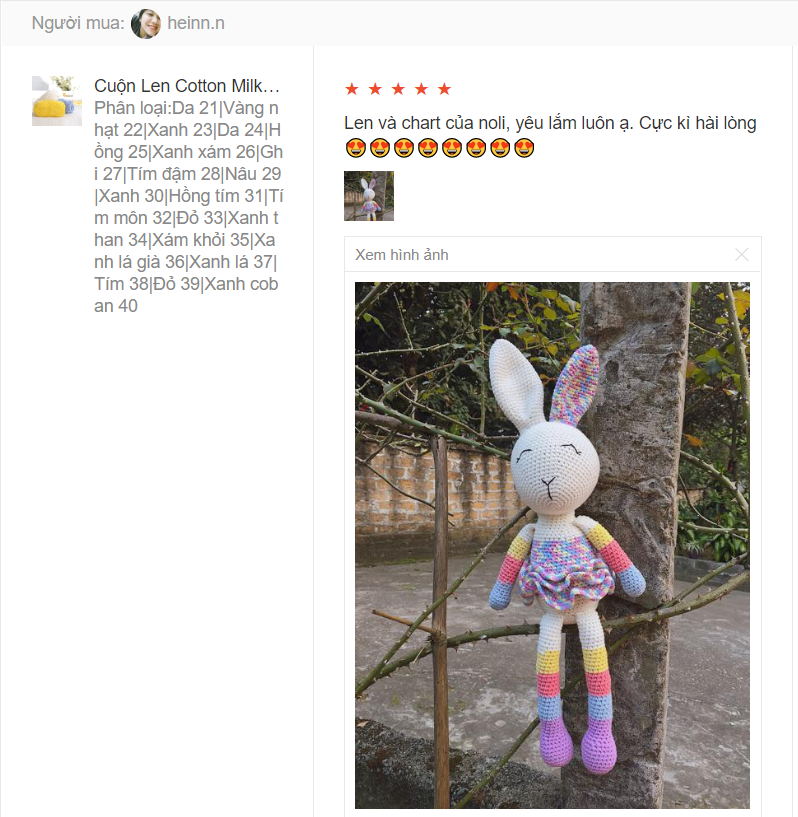Screen dimensions: 798x817
Task: Close the Xem hình ảnh image viewer
Action: tap(742, 255)
